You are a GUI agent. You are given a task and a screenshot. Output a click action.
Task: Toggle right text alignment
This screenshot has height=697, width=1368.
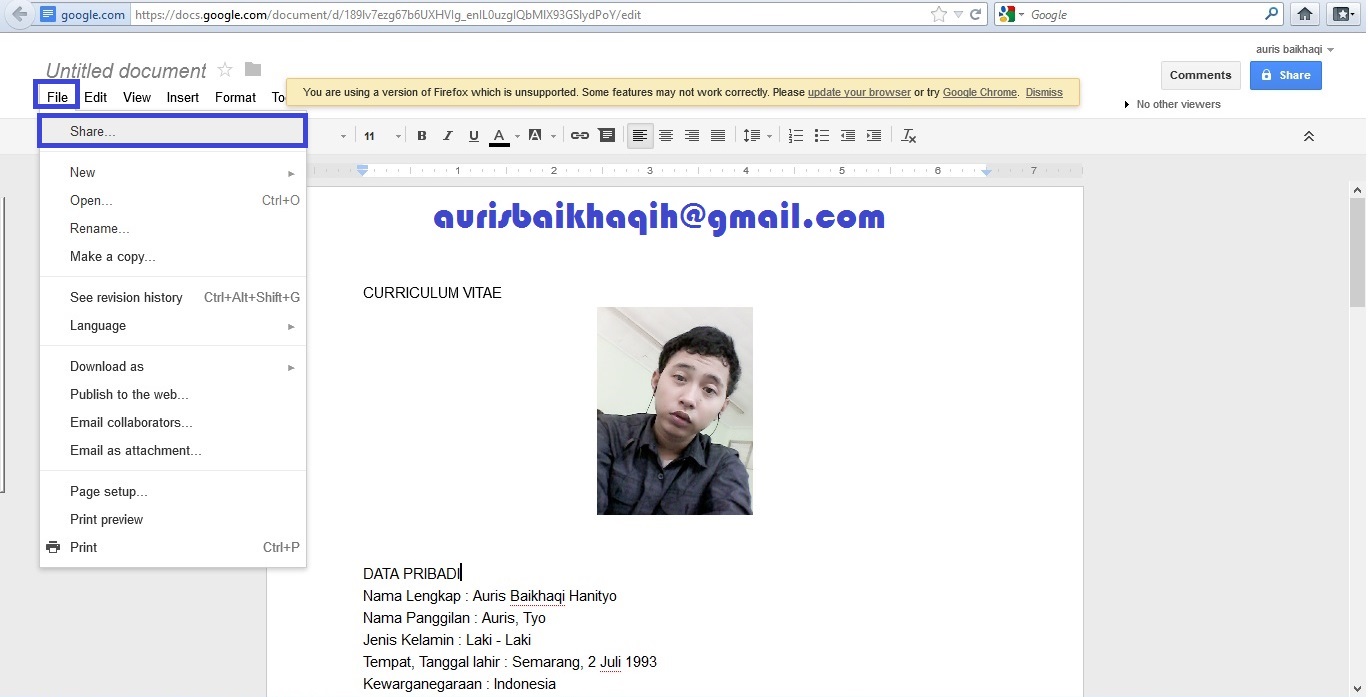click(x=692, y=135)
